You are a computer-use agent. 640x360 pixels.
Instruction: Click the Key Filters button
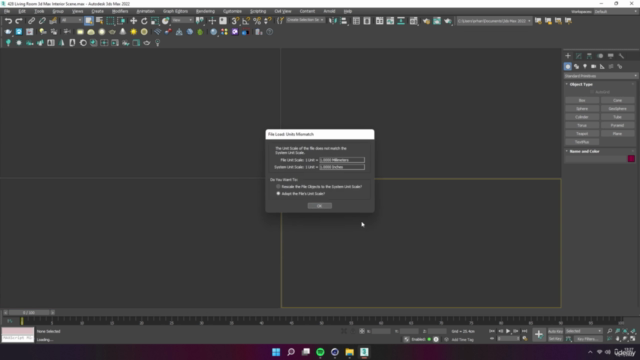click(588, 339)
